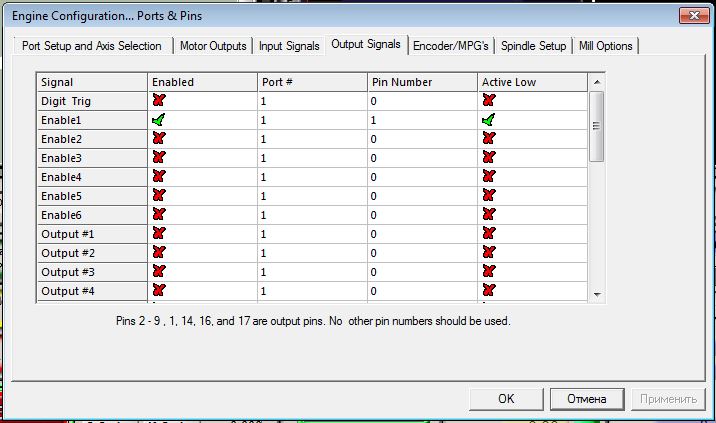Set Active Low for Enable6
The width and height of the screenshot is (716, 423).
click(489, 215)
